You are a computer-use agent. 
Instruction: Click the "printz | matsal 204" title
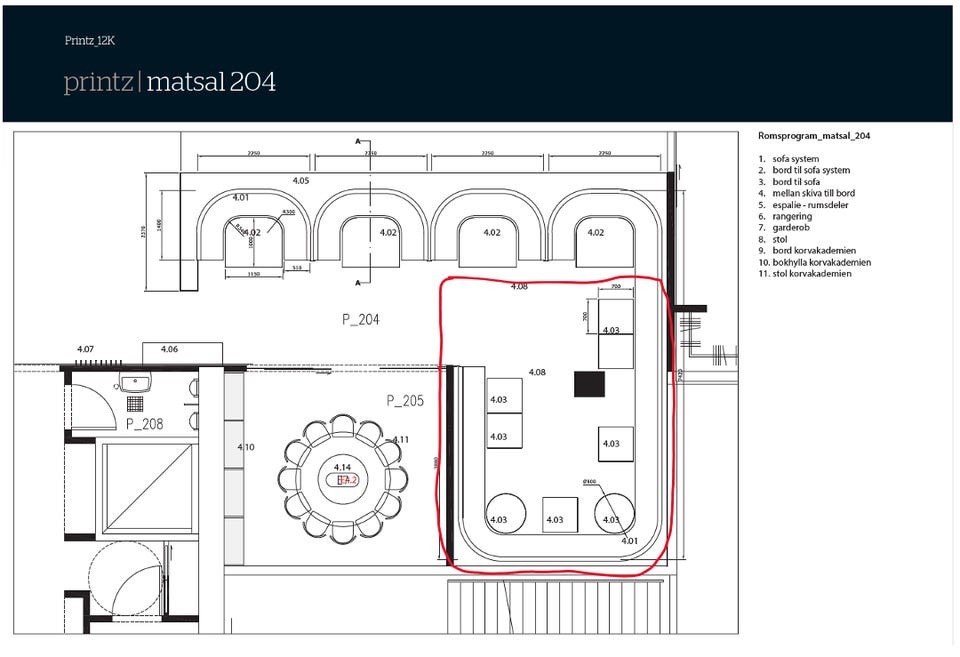pyautogui.click(x=170, y=81)
